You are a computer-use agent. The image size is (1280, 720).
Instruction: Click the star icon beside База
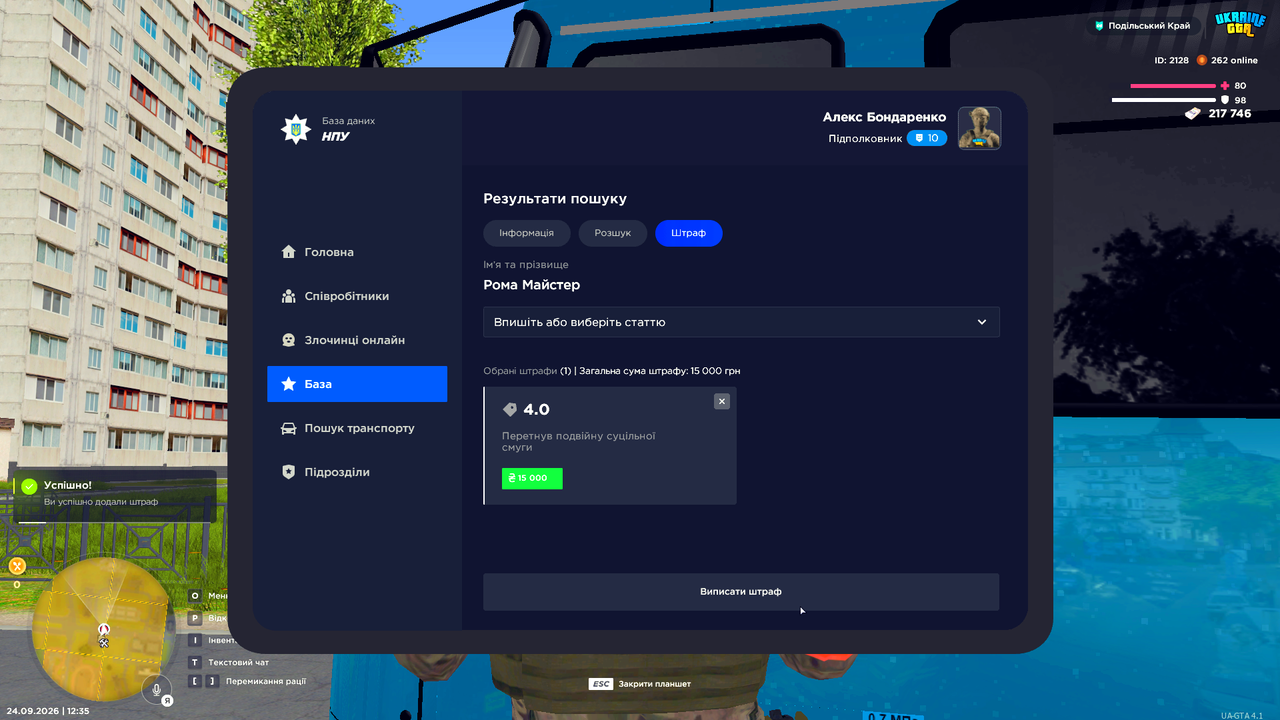[x=288, y=384]
